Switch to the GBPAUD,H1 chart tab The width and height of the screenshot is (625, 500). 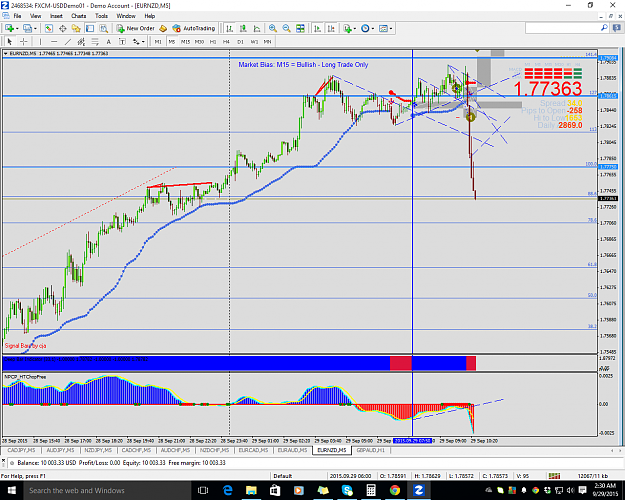[371, 450]
